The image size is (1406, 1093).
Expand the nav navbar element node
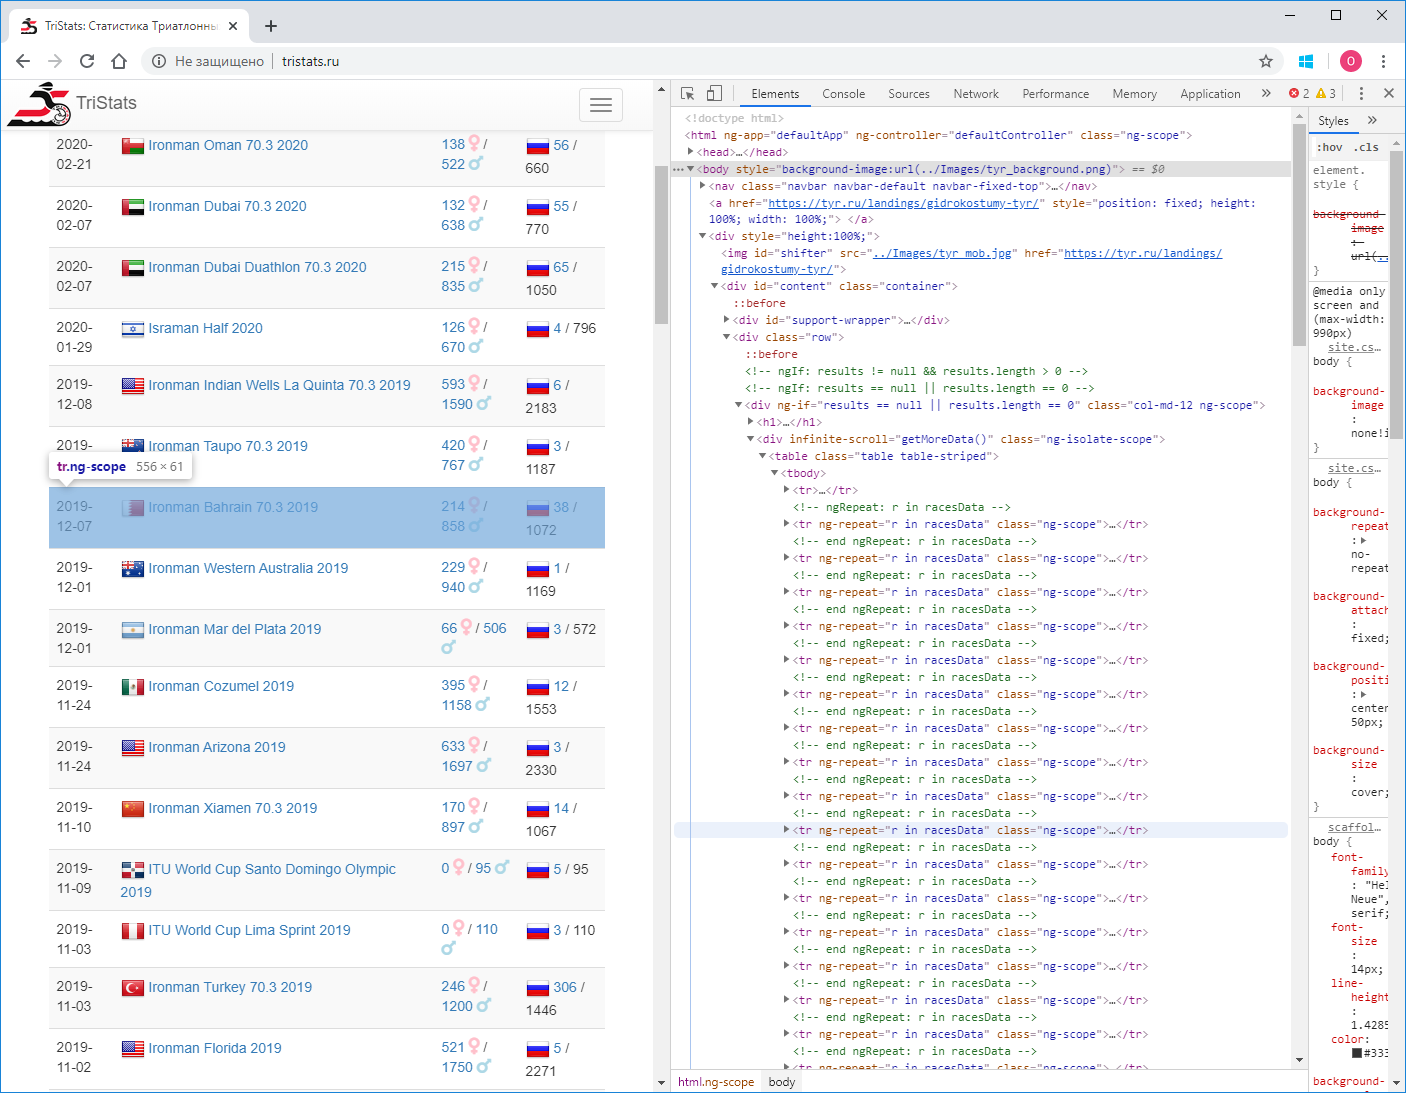point(703,186)
